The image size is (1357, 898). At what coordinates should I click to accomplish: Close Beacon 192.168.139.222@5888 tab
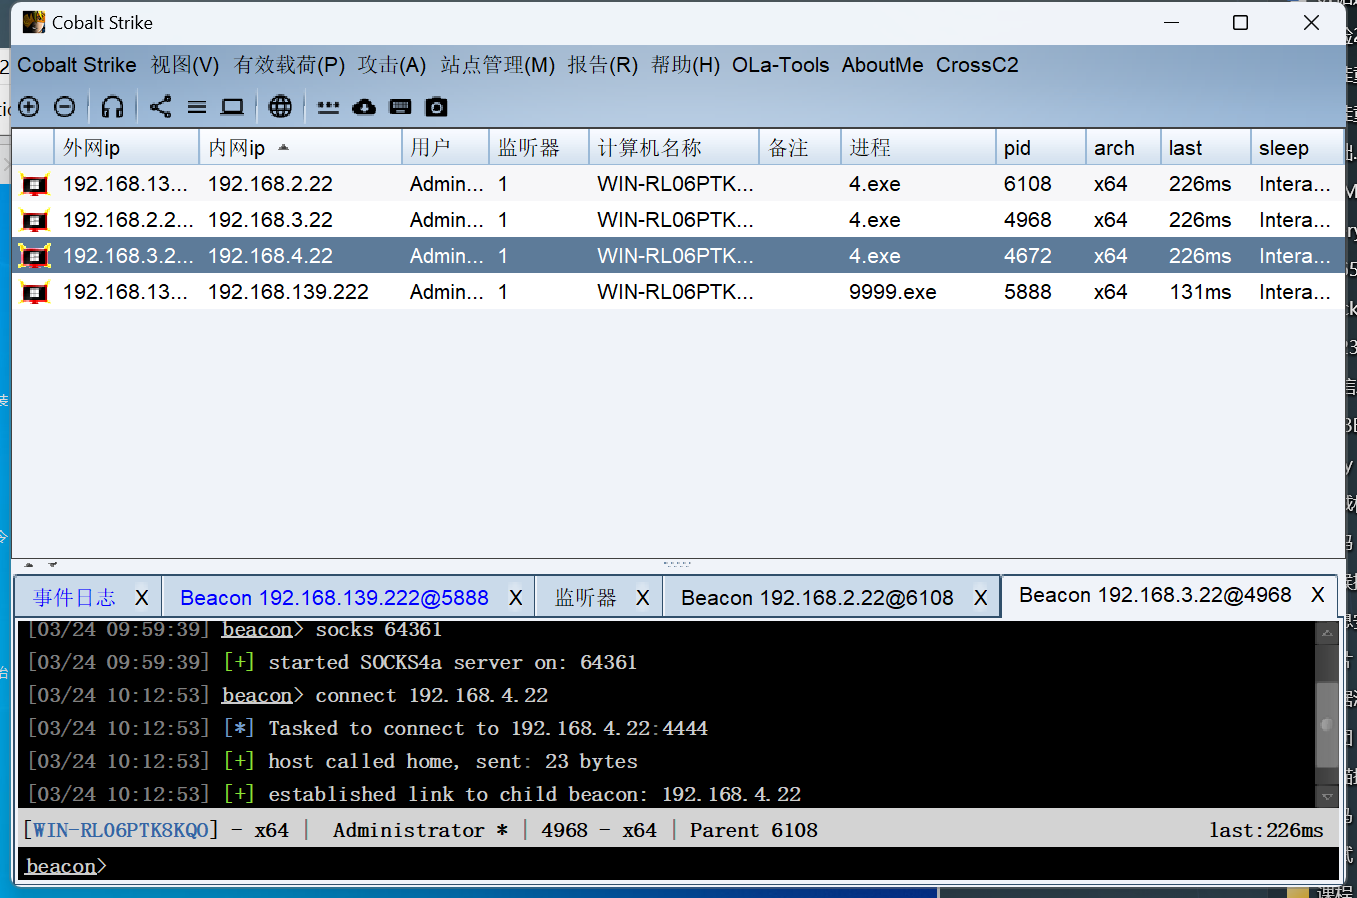[x=516, y=597]
